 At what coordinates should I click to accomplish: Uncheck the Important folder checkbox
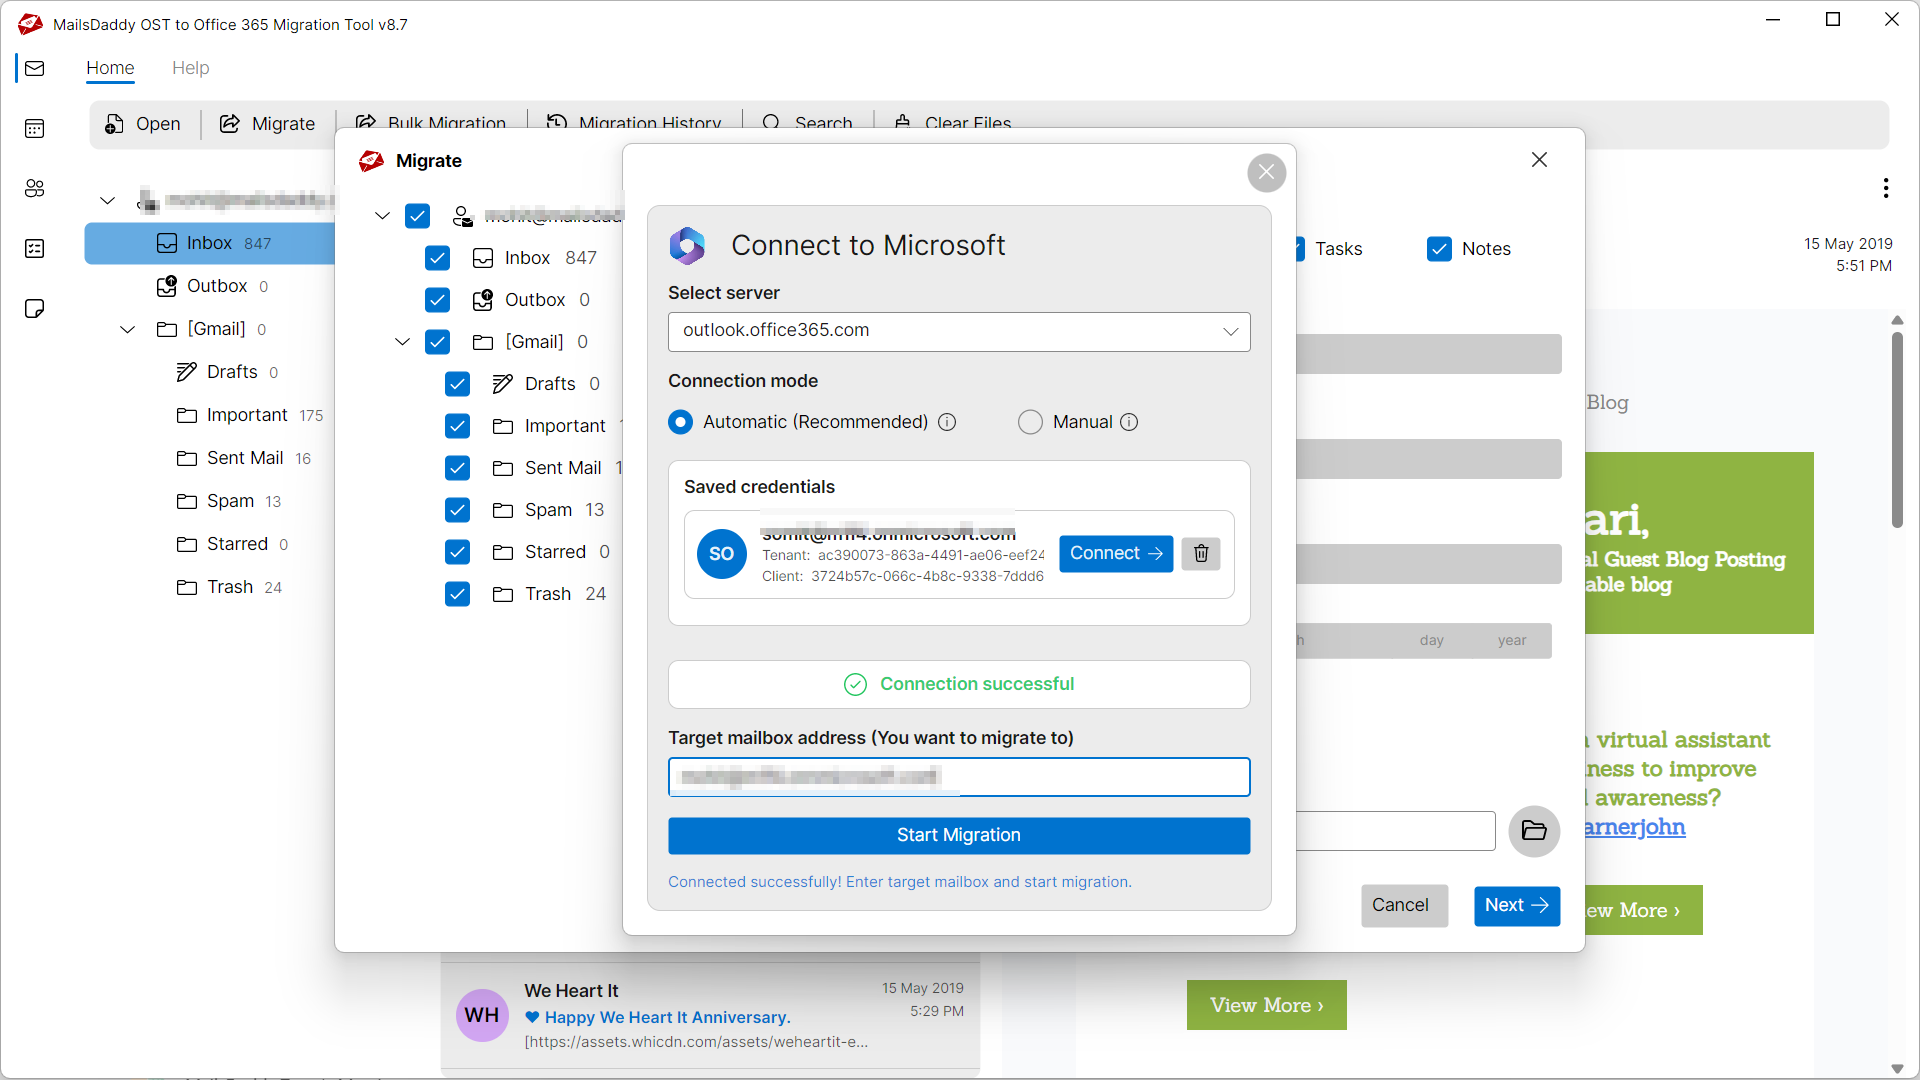pos(457,426)
